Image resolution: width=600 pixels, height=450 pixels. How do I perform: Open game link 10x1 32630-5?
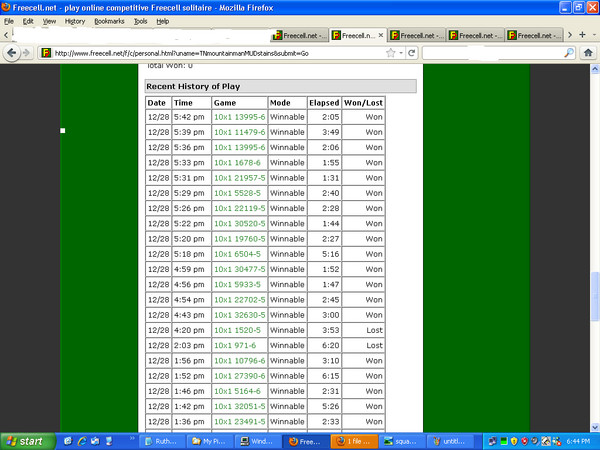(x=239, y=315)
